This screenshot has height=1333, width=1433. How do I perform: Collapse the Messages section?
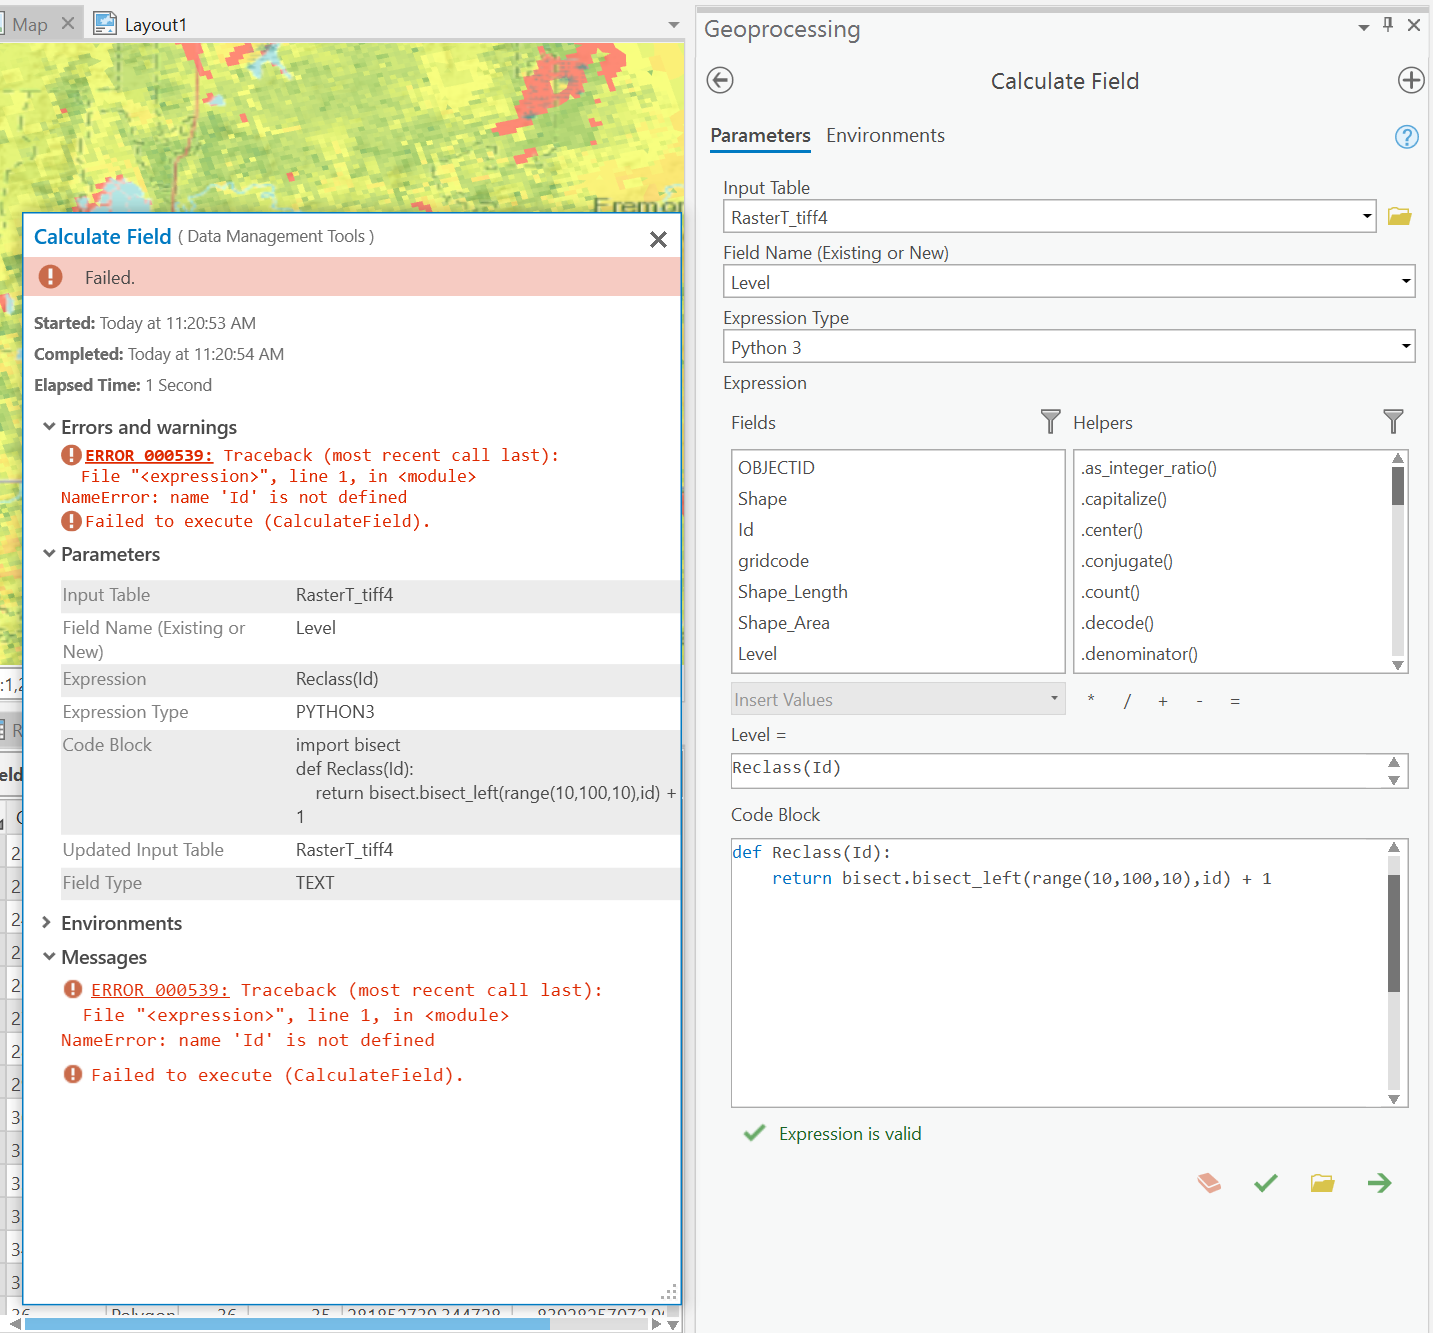point(48,957)
